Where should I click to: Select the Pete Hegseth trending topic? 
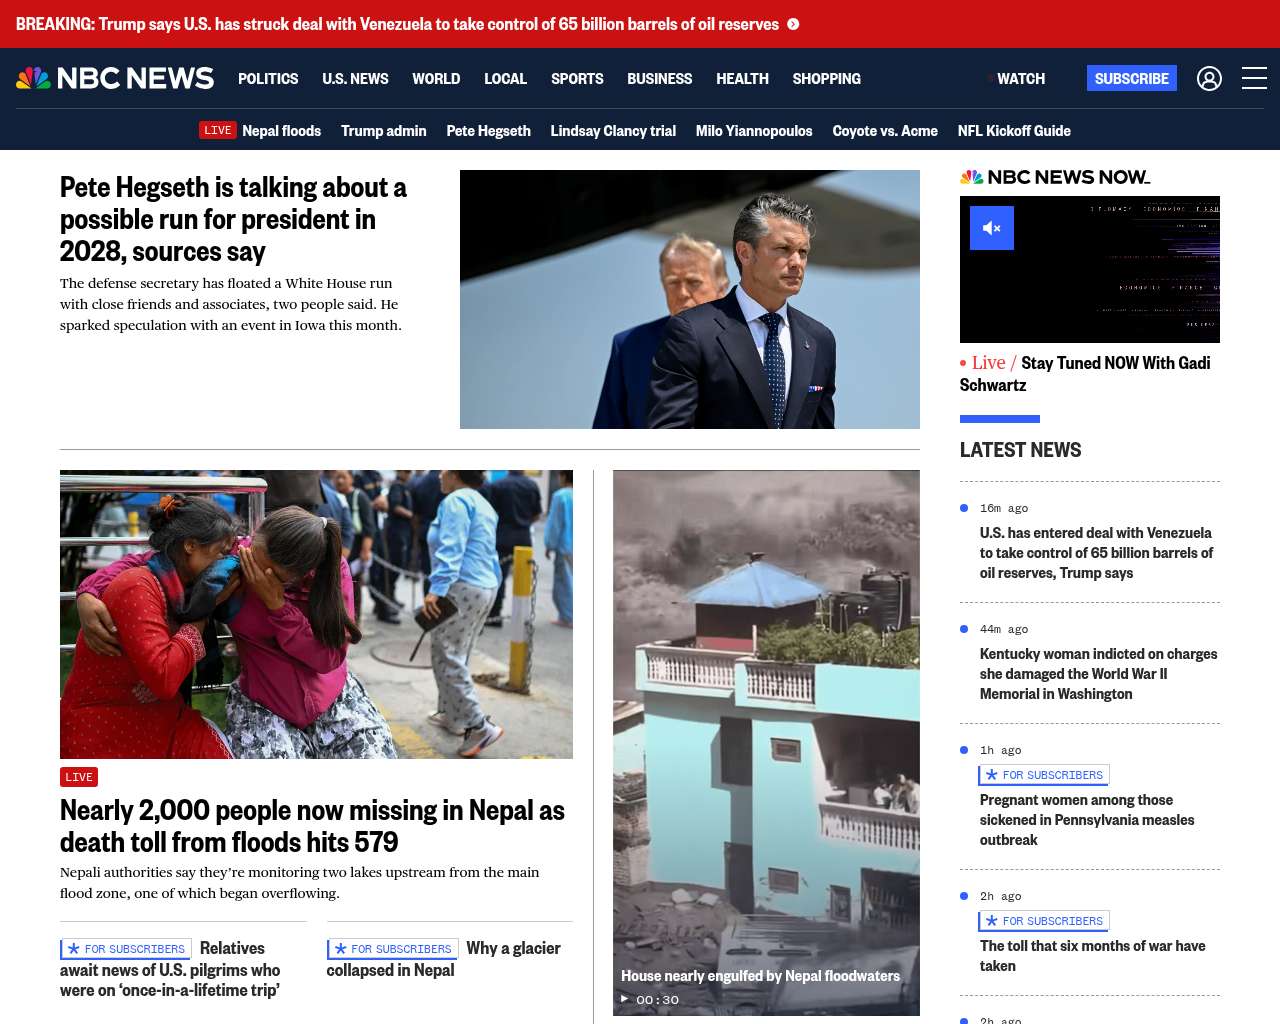[x=488, y=130]
